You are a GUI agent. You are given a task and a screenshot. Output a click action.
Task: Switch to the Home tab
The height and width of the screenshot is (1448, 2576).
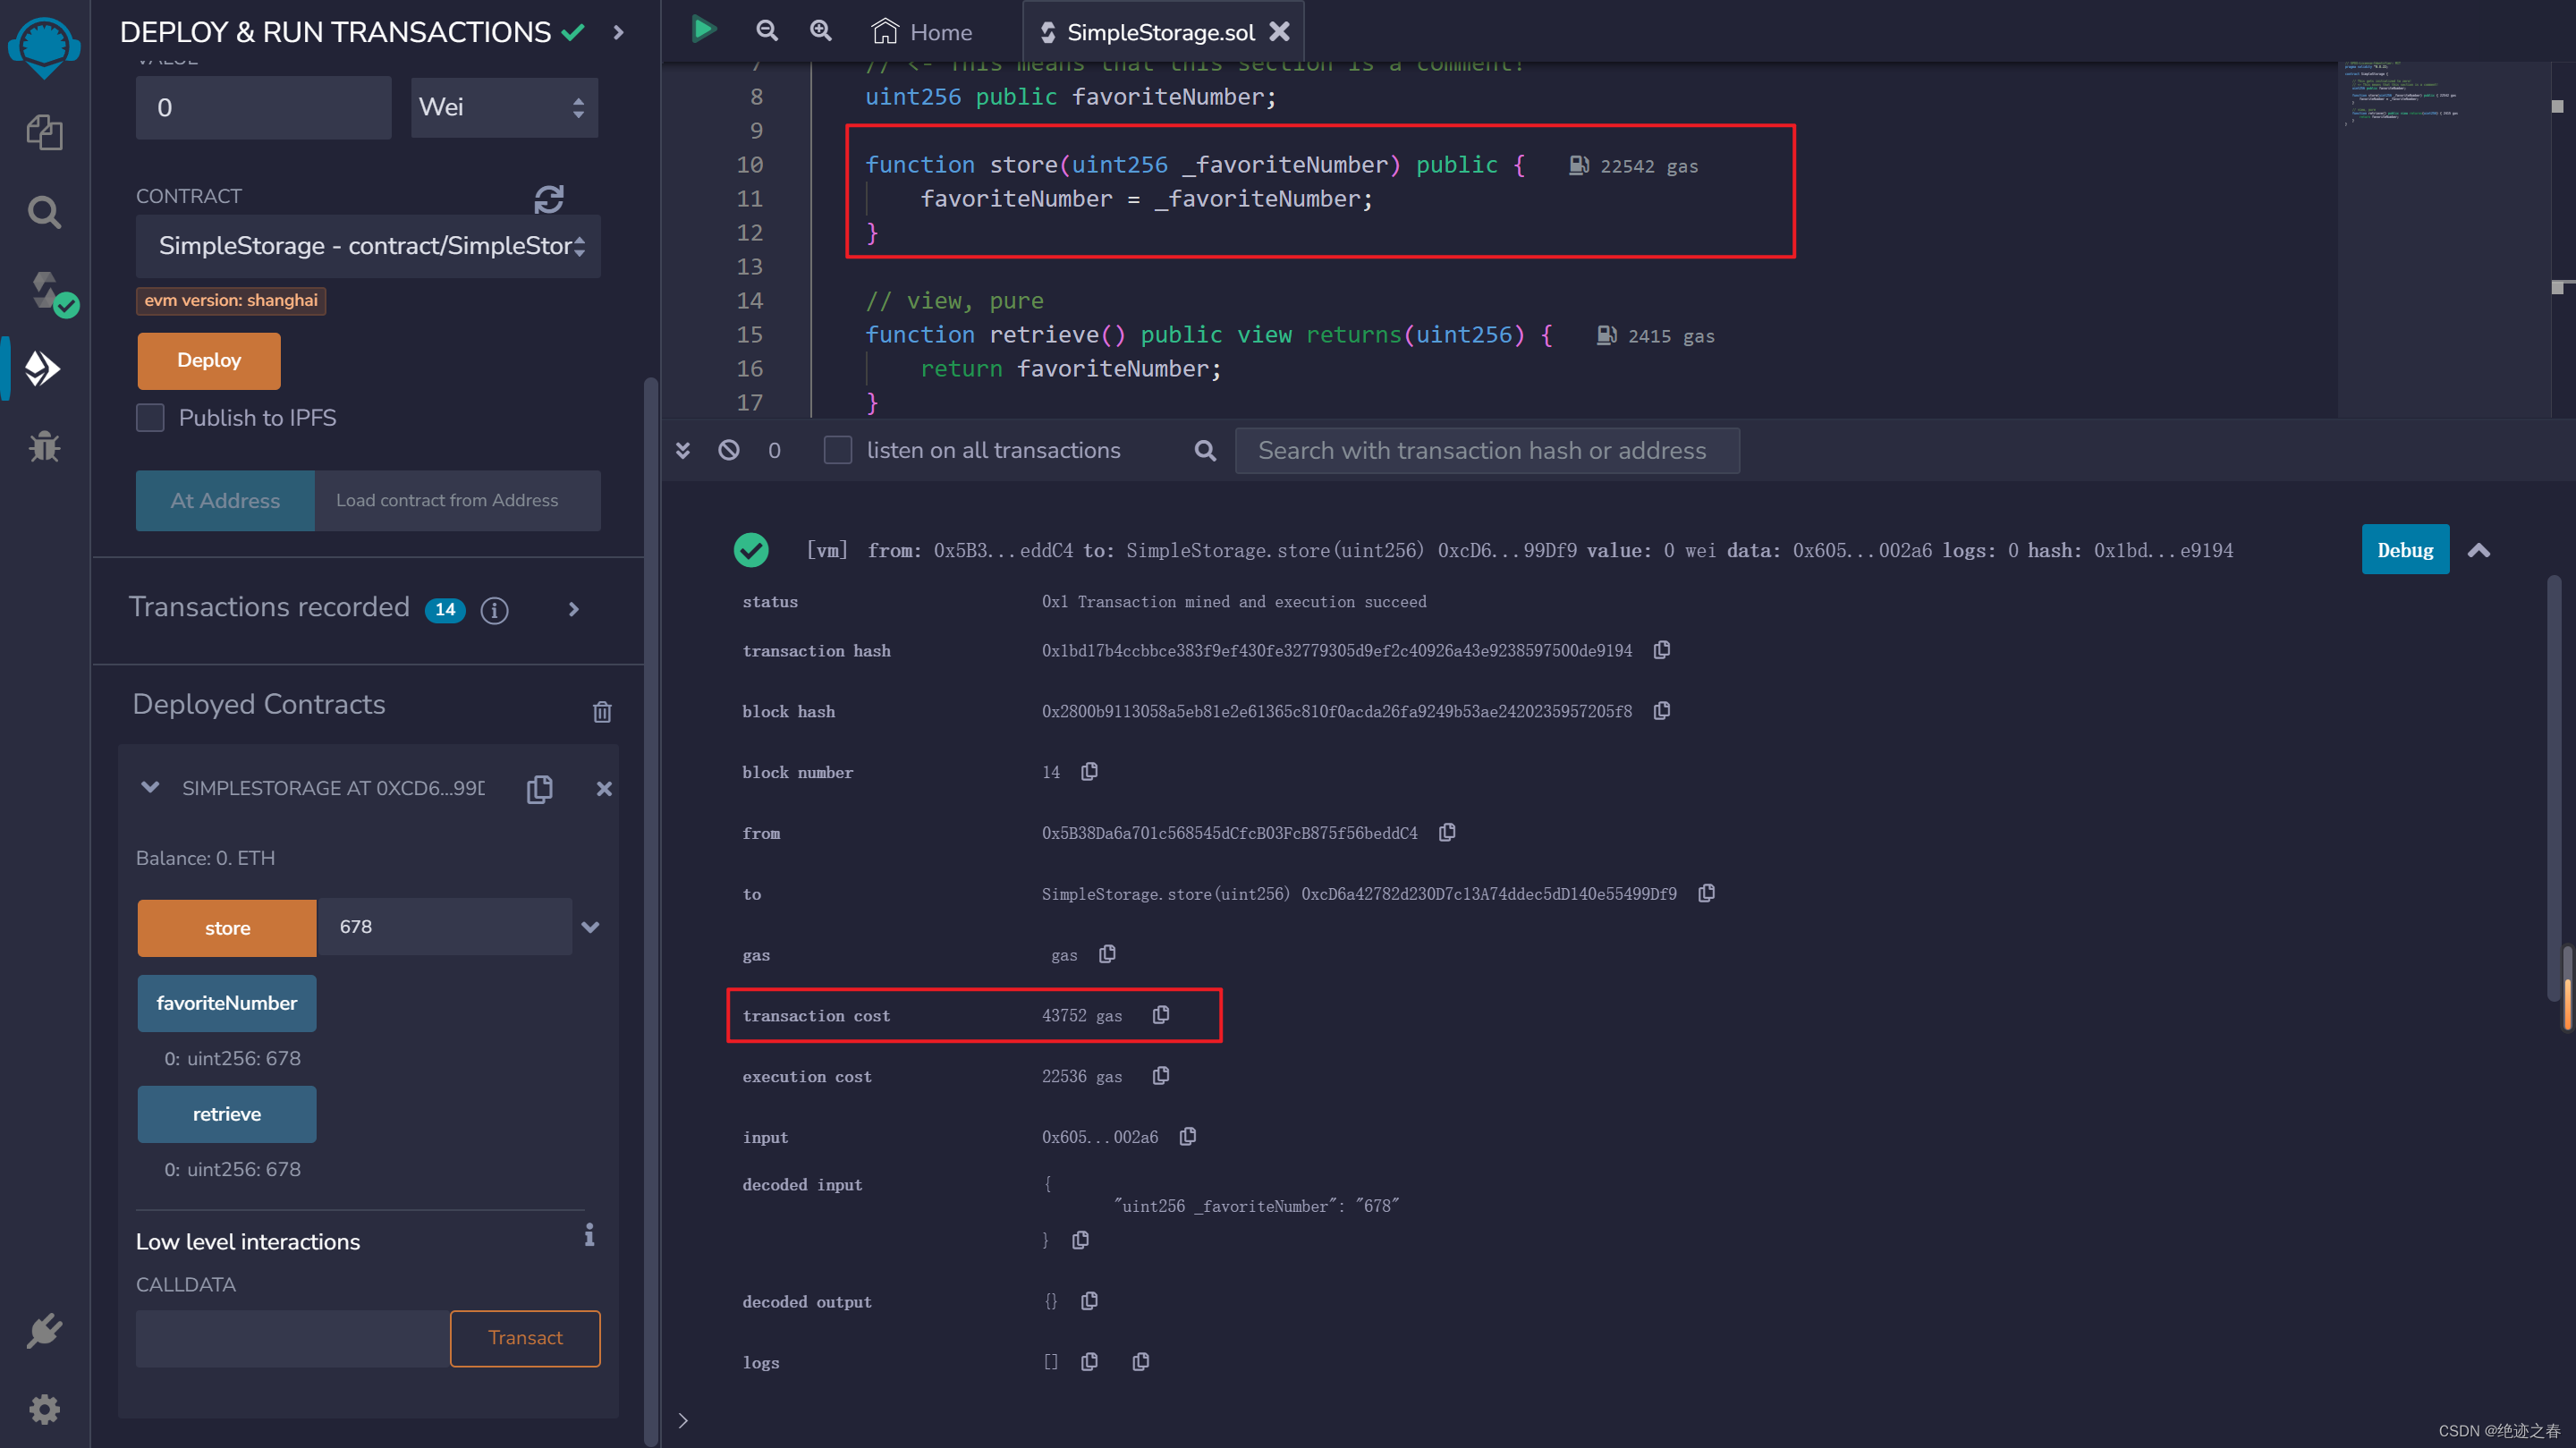(921, 32)
